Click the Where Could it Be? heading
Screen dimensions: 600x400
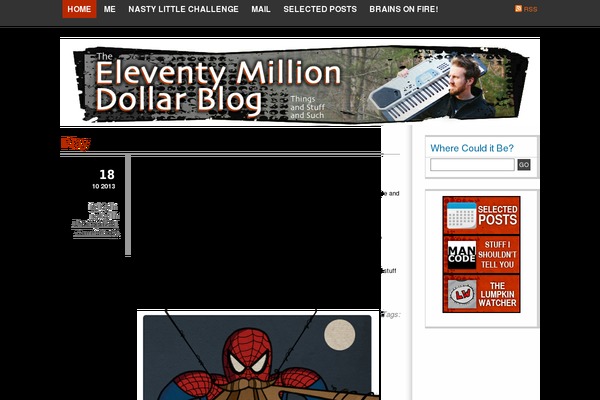tap(472, 148)
